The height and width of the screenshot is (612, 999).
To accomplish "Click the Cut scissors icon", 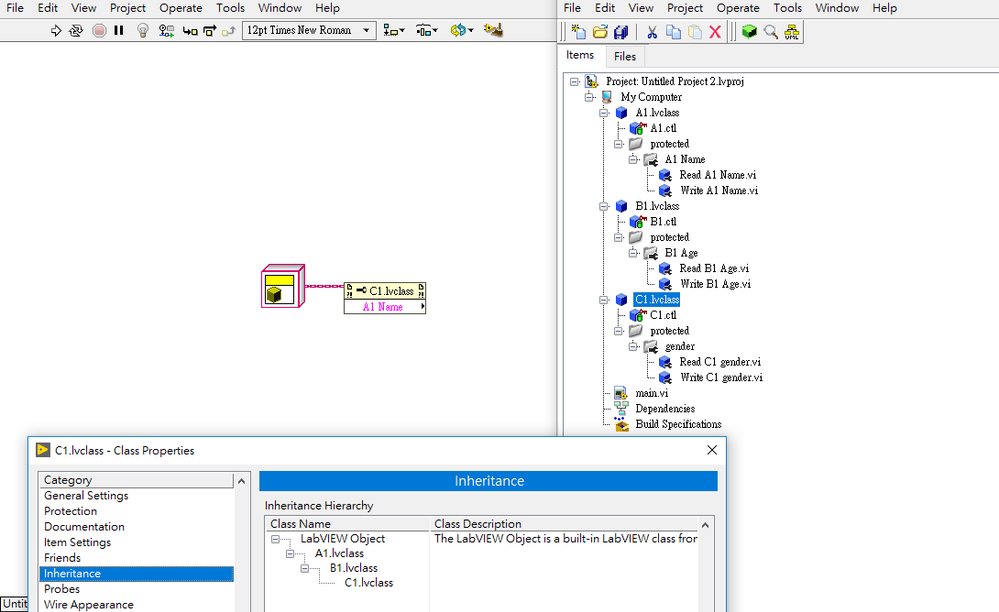I will pyautogui.click(x=652, y=32).
